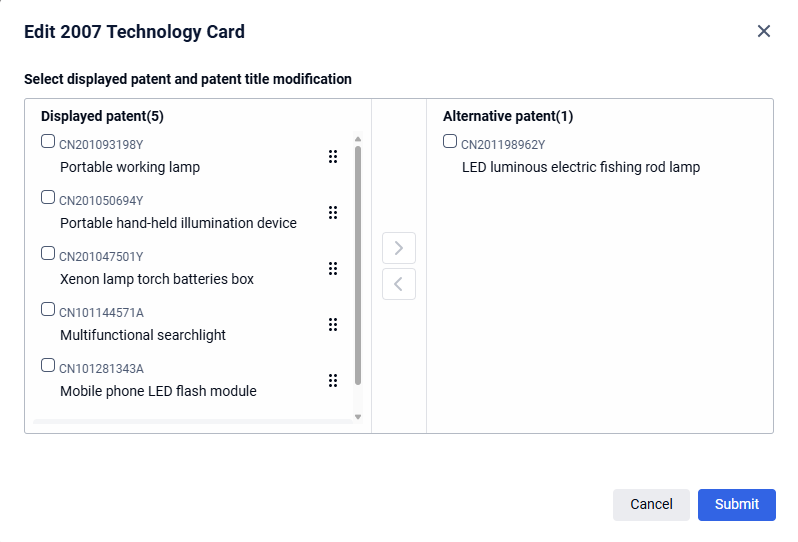Close the Edit 2007 Technology Card dialog
The width and height of the screenshot is (798, 542).
click(764, 31)
